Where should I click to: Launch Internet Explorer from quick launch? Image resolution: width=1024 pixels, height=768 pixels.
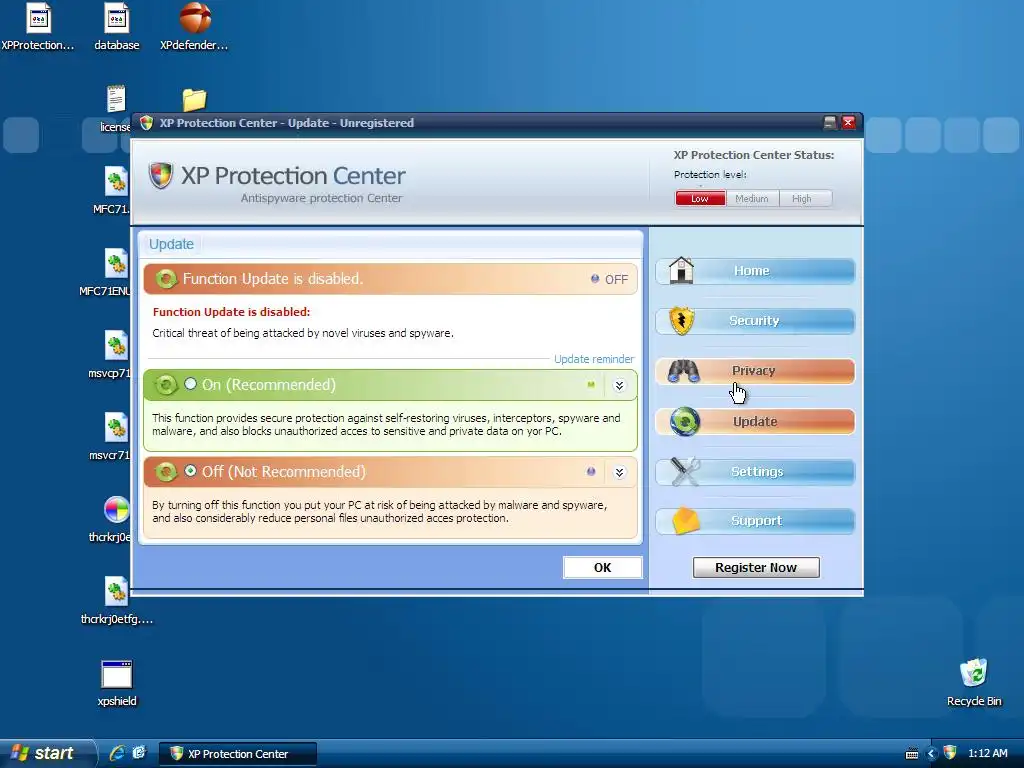click(117, 753)
